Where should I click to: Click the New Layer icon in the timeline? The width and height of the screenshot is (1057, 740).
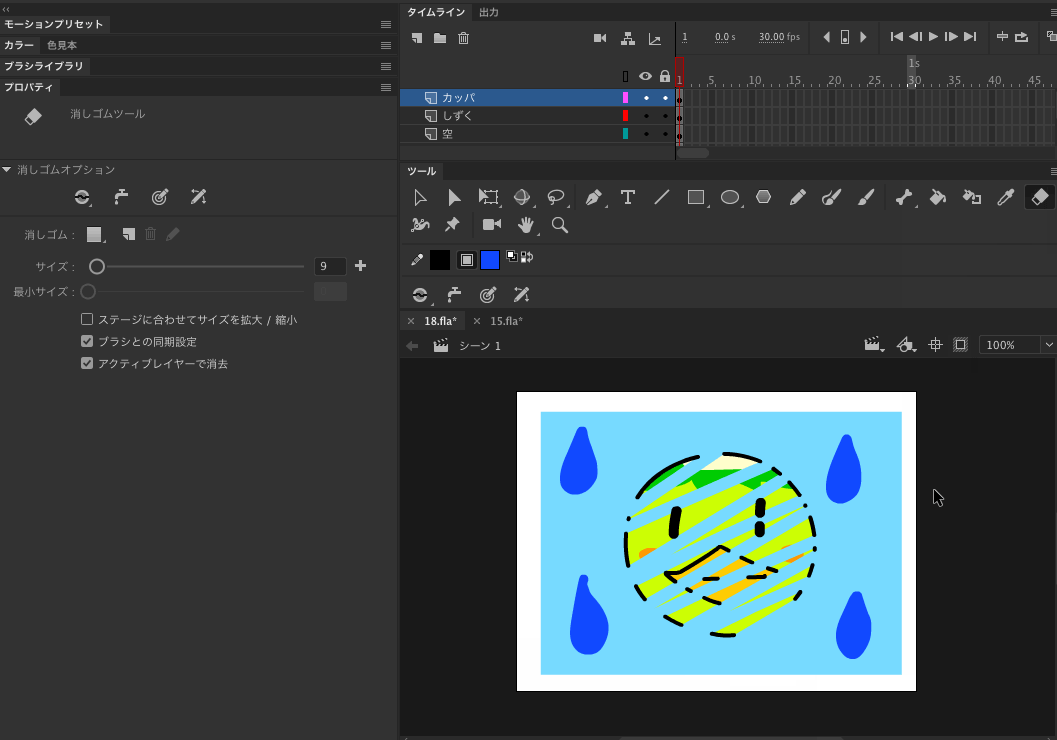417,37
